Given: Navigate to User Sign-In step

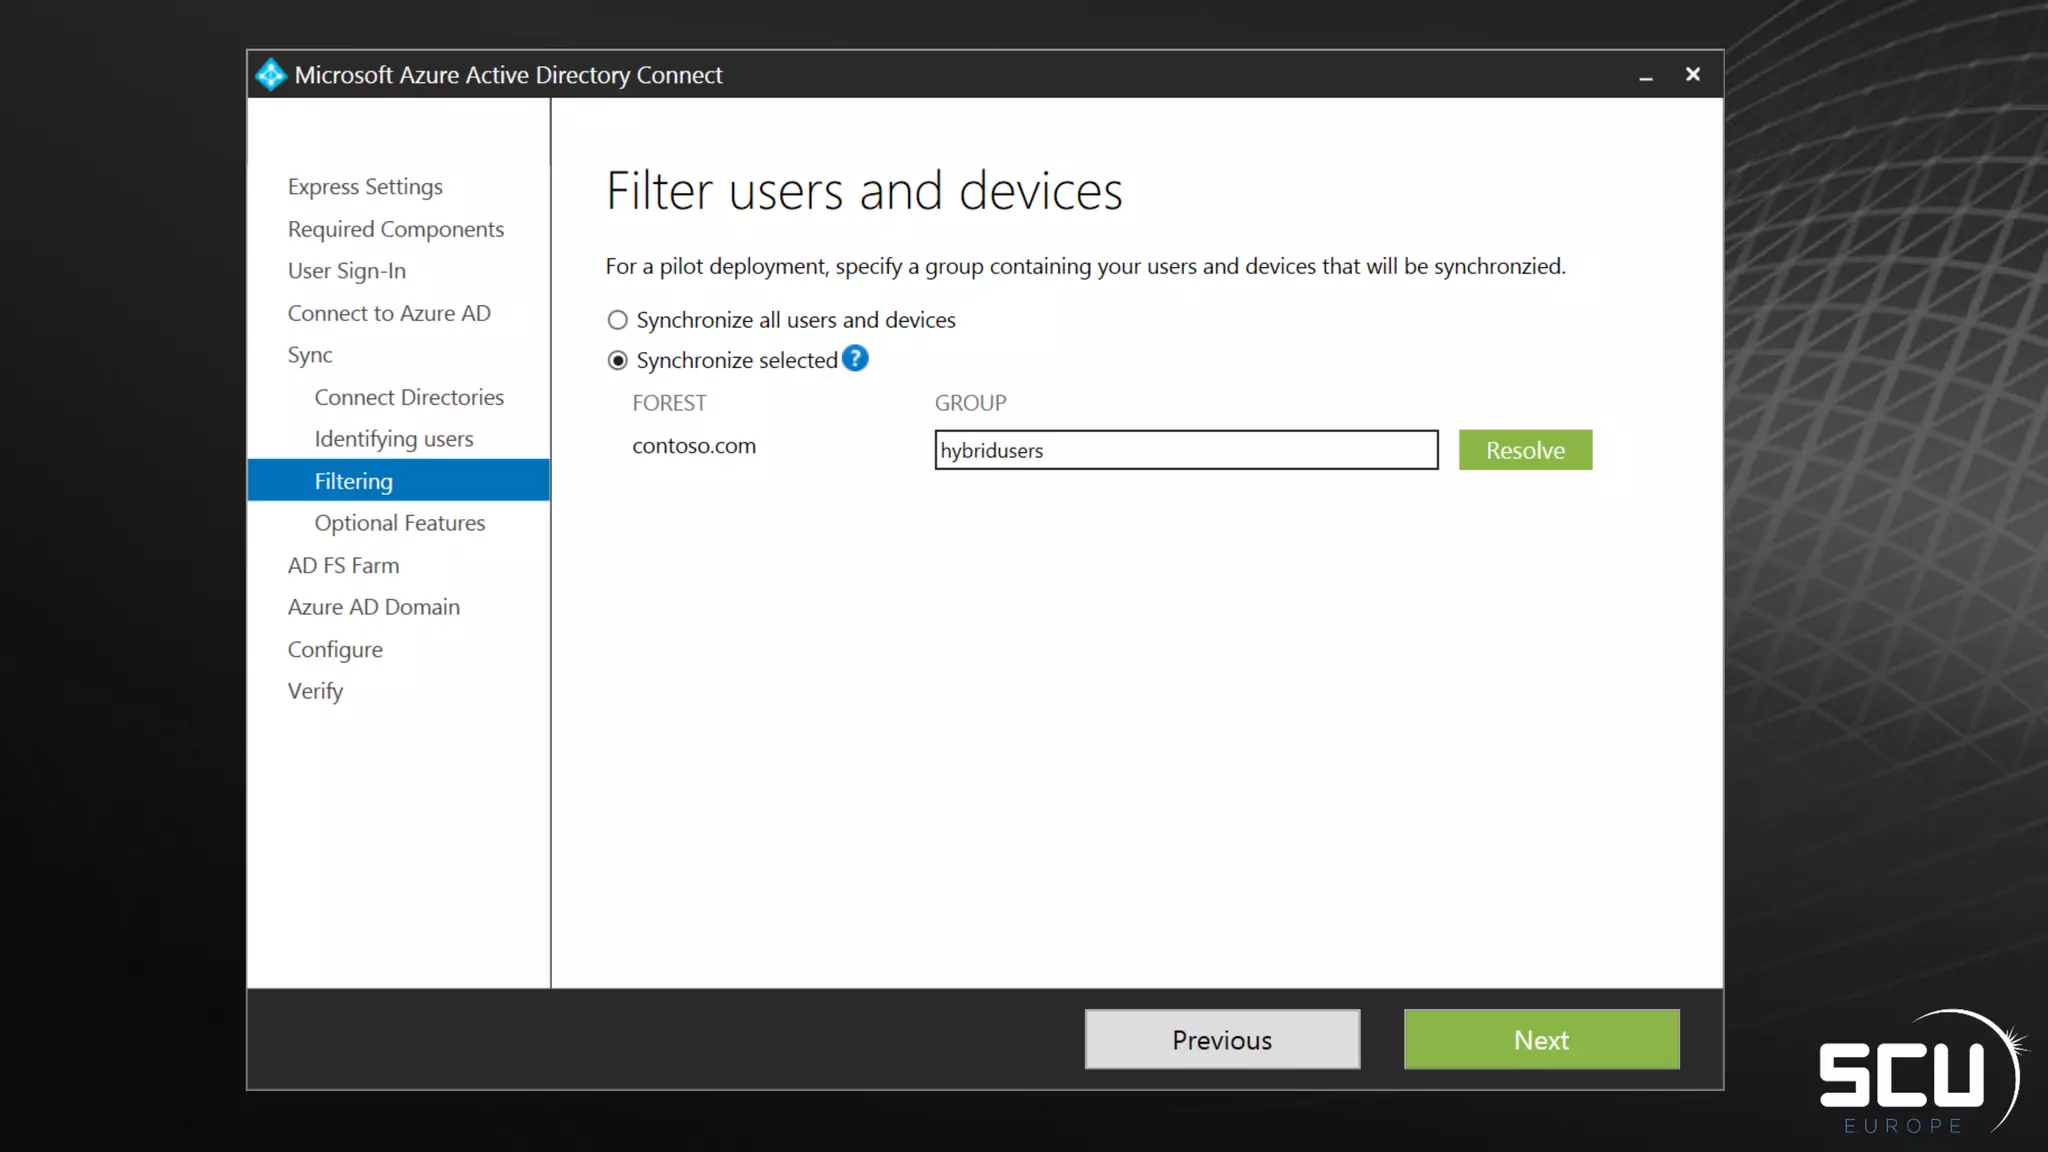Looking at the screenshot, I should [x=346, y=271].
